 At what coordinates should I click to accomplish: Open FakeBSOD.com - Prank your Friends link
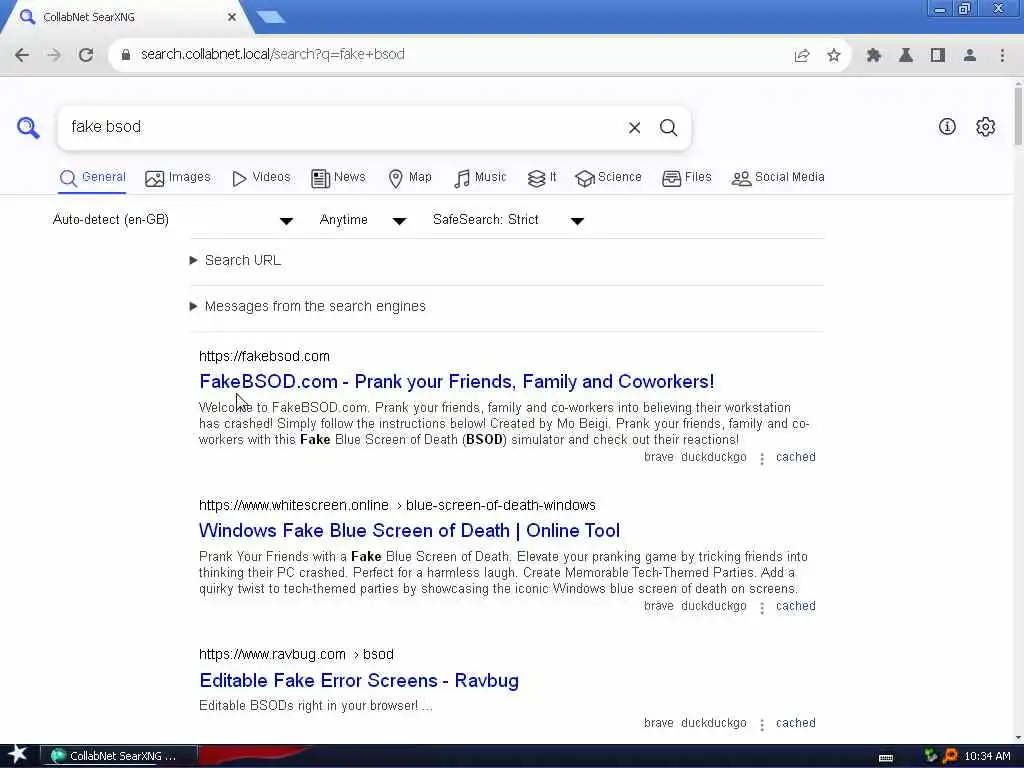(x=456, y=381)
